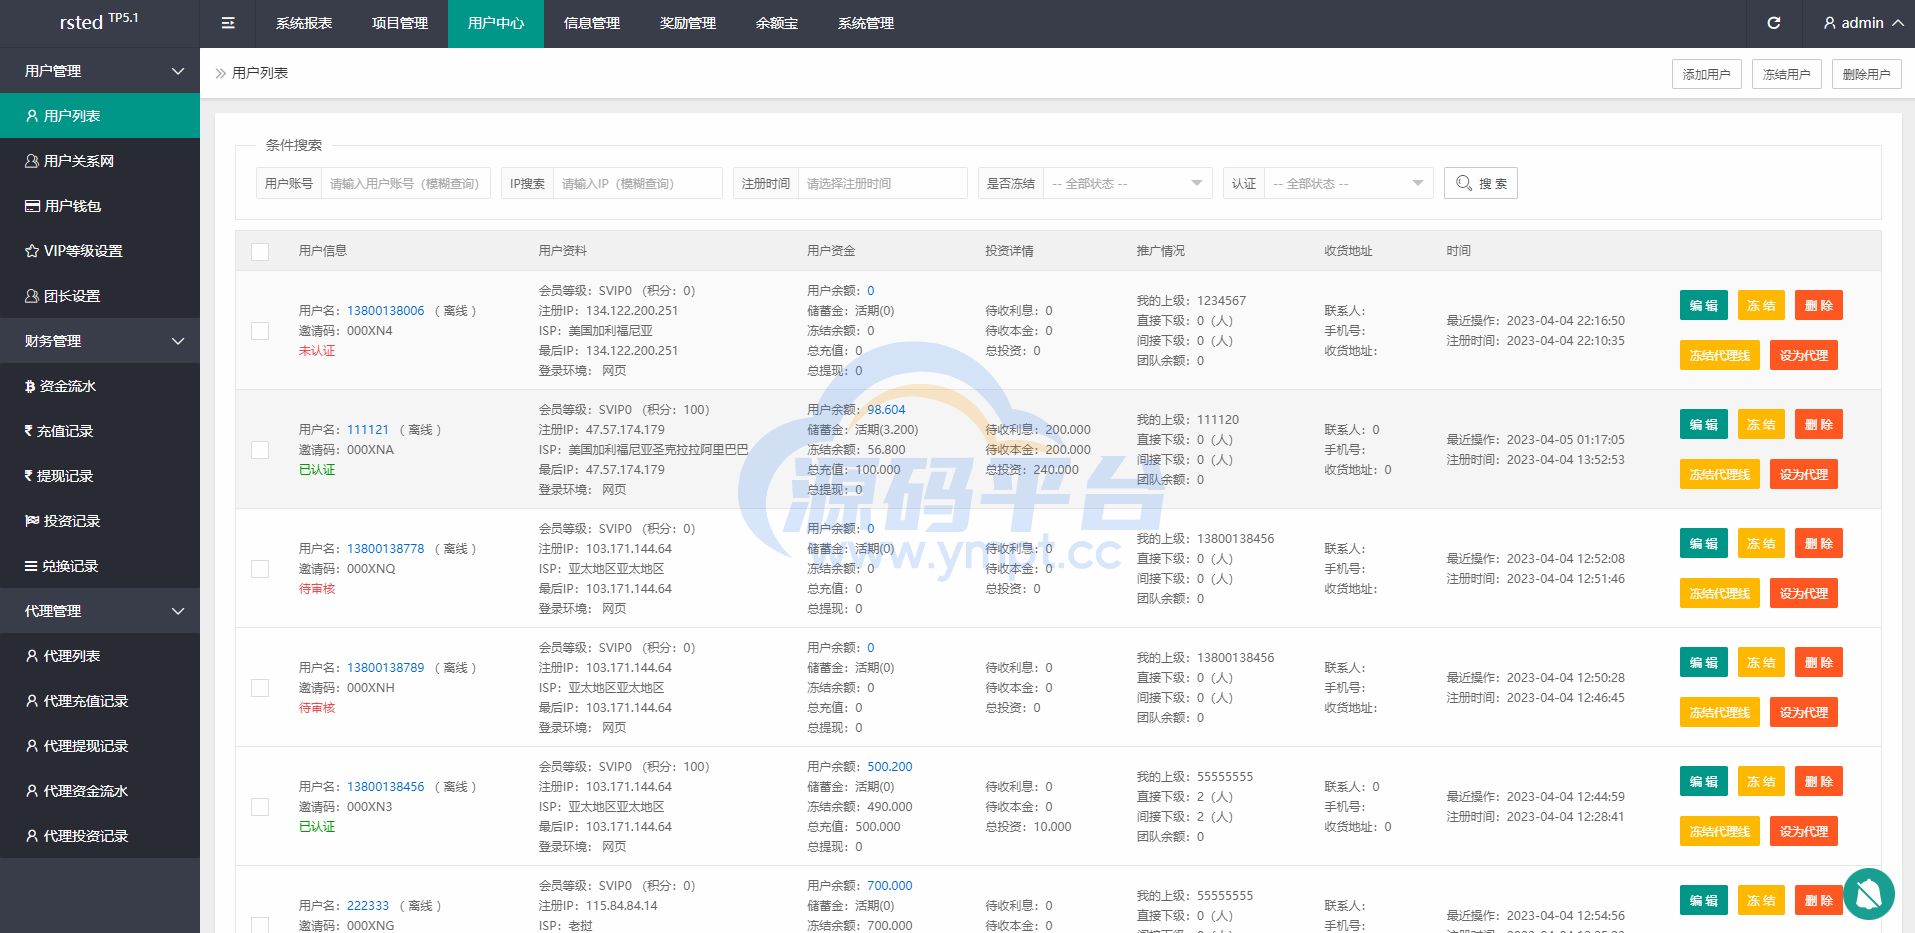Open the user balance link 98.604
1915x933 pixels.
pyautogui.click(x=886, y=410)
